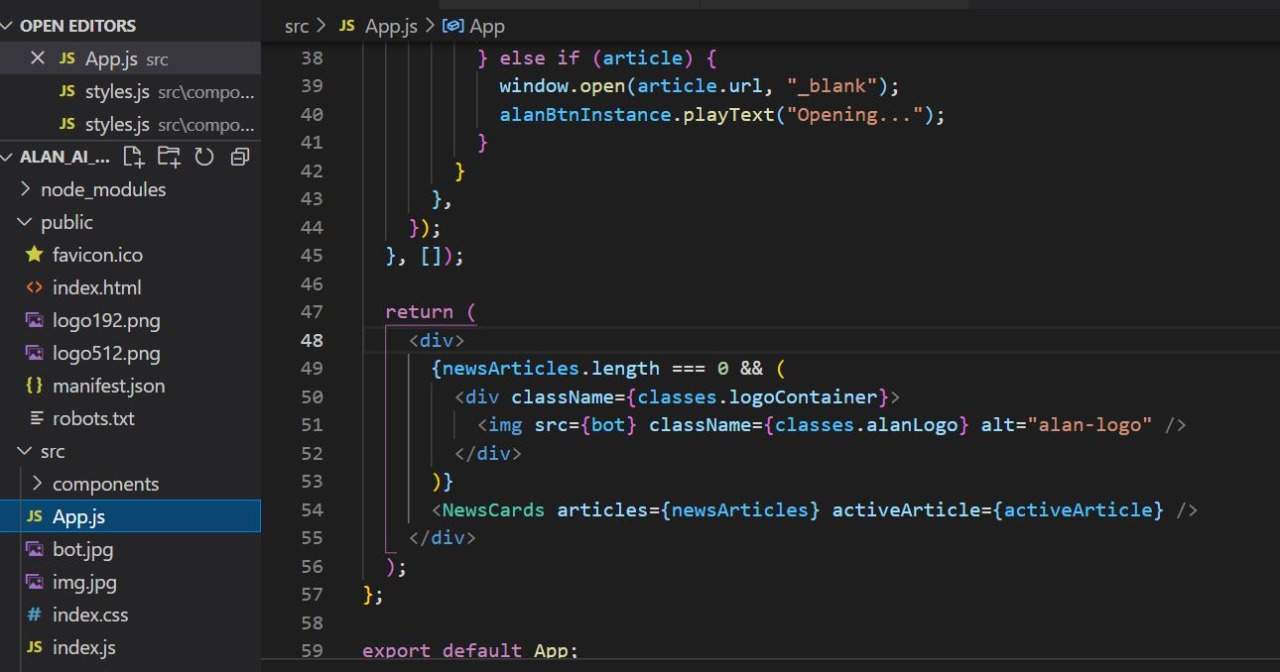Close App.js in Open Editors
The width and height of the screenshot is (1280, 672).
click(x=37, y=58)
